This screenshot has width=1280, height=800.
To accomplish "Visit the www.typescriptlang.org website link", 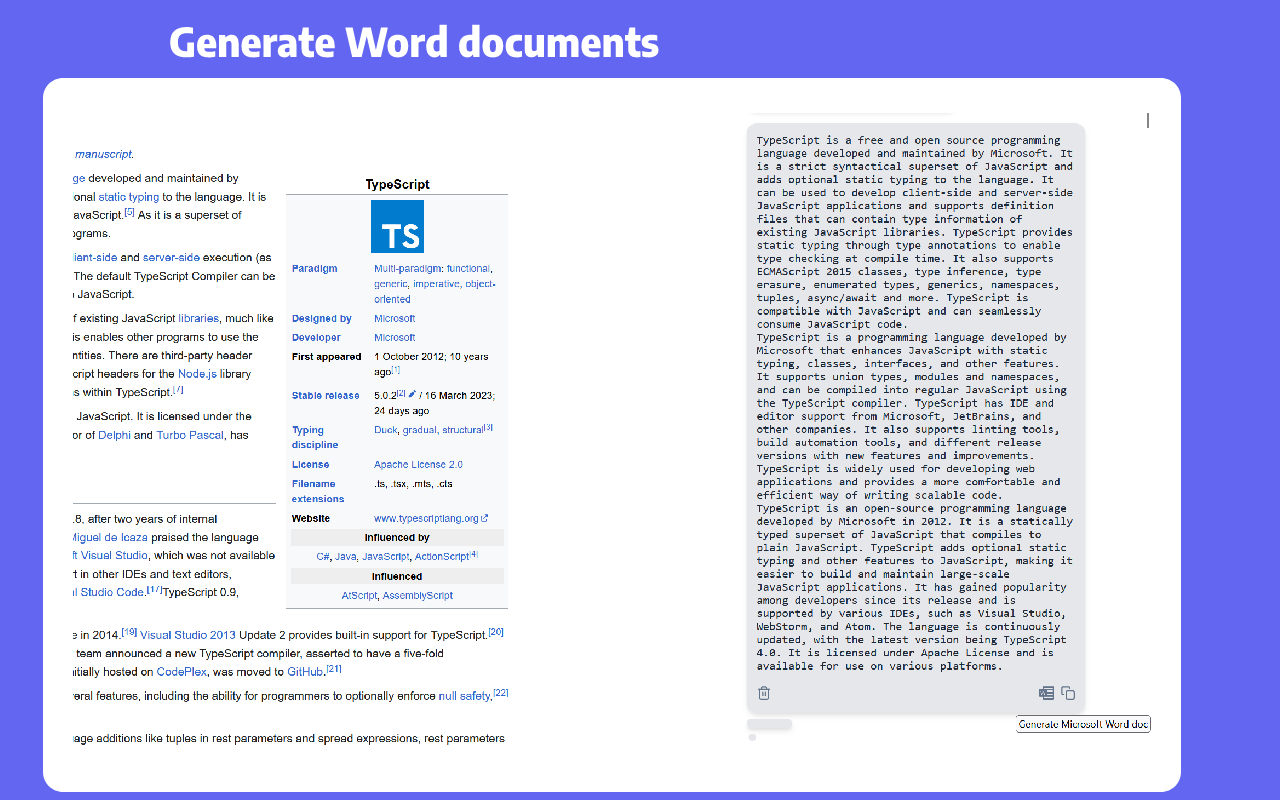I will 426,518.
